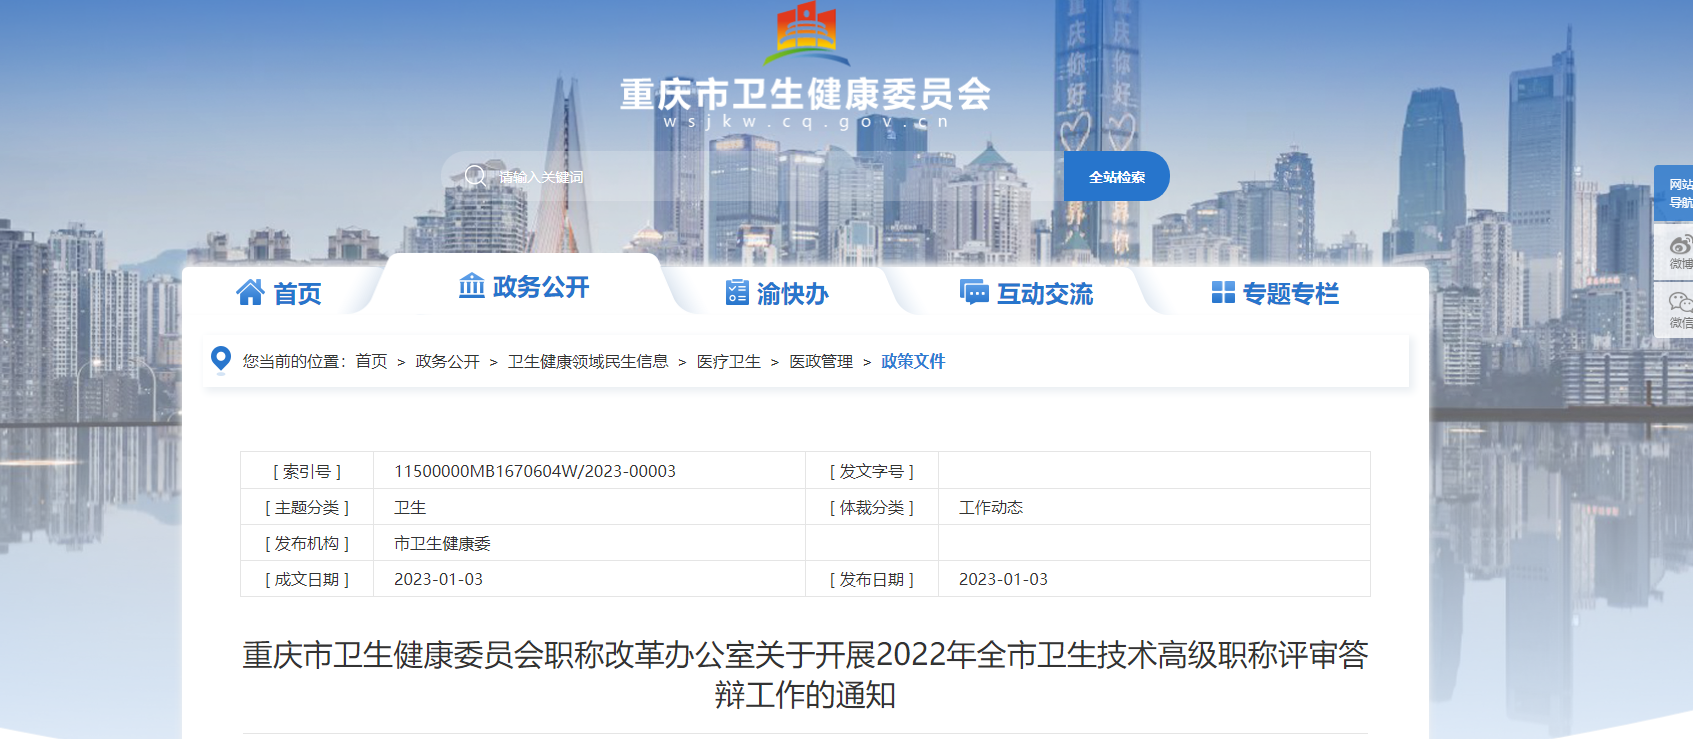Open the 网站导航 side button

point(1676,193)
